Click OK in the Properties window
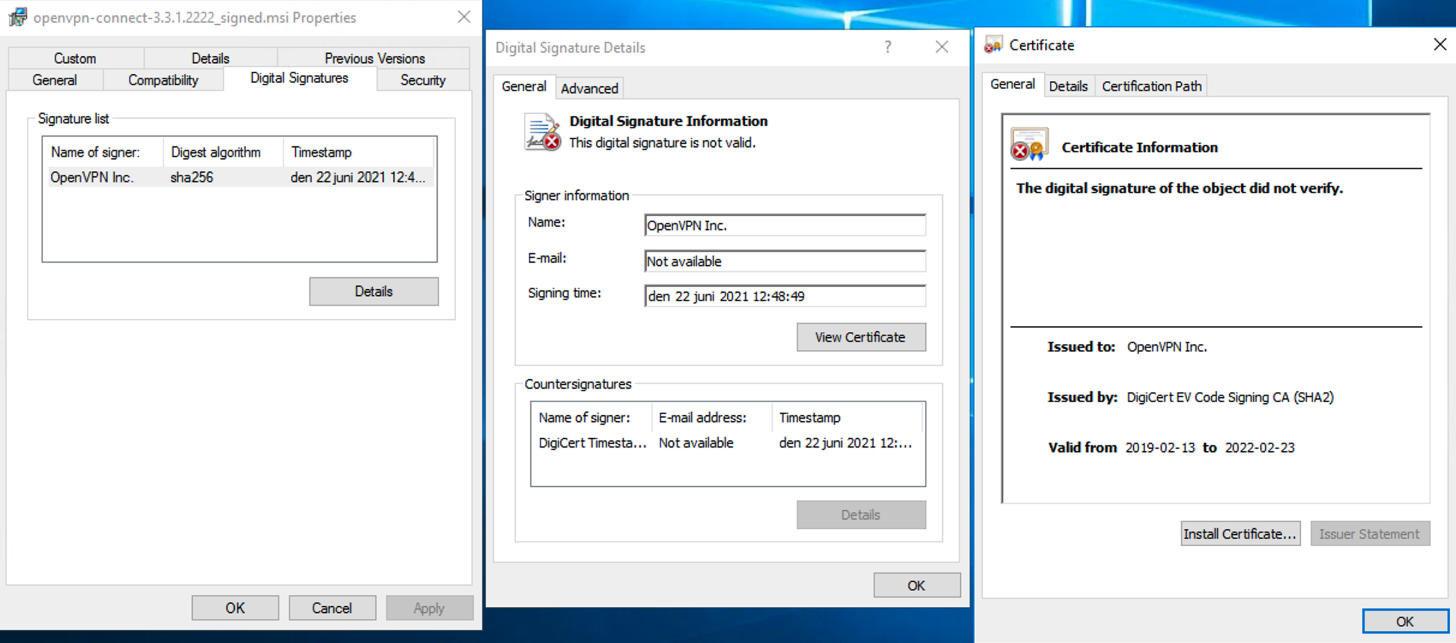This screenshot has width=1456, height=643. click(x=235, y=608)
